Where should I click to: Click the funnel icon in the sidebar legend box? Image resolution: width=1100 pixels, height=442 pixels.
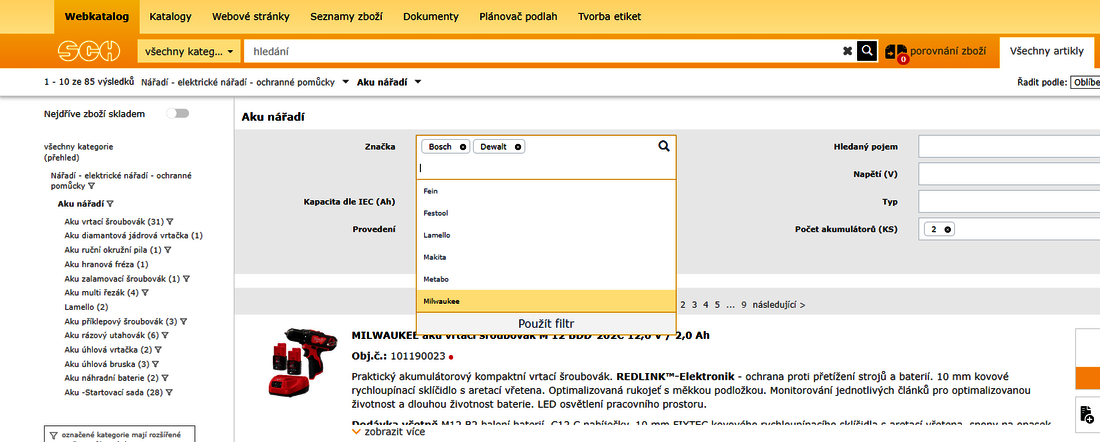pyautogui.click(x=54, y=435)
